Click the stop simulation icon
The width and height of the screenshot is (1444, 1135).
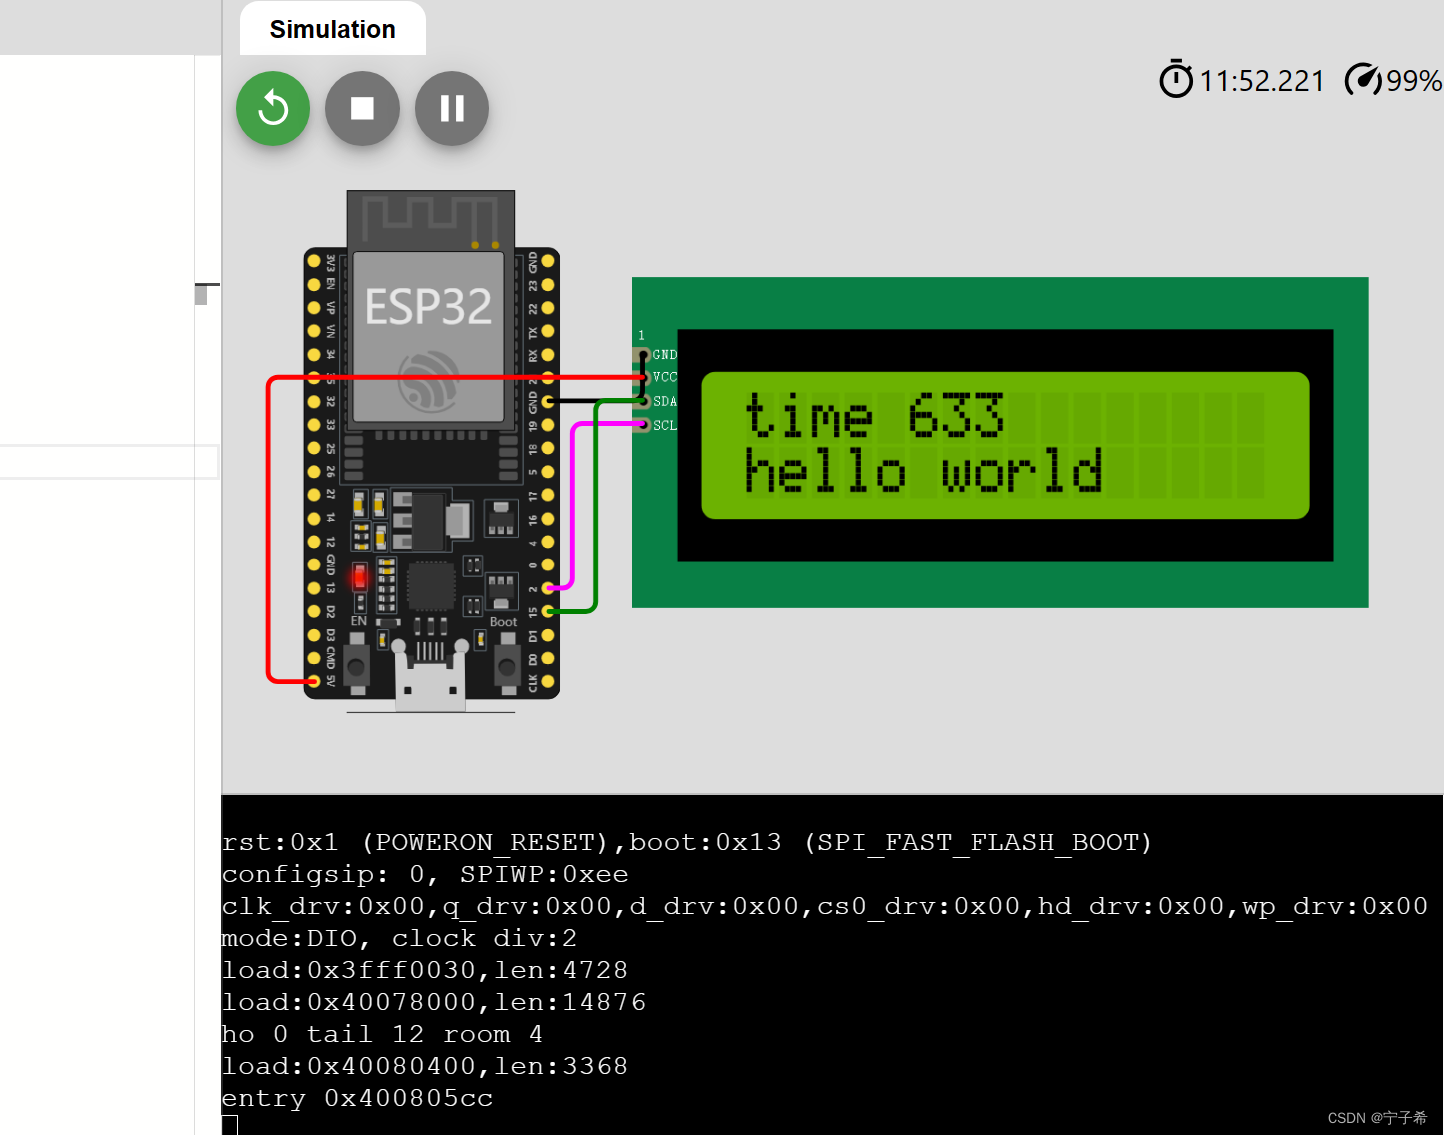(362, 108)
